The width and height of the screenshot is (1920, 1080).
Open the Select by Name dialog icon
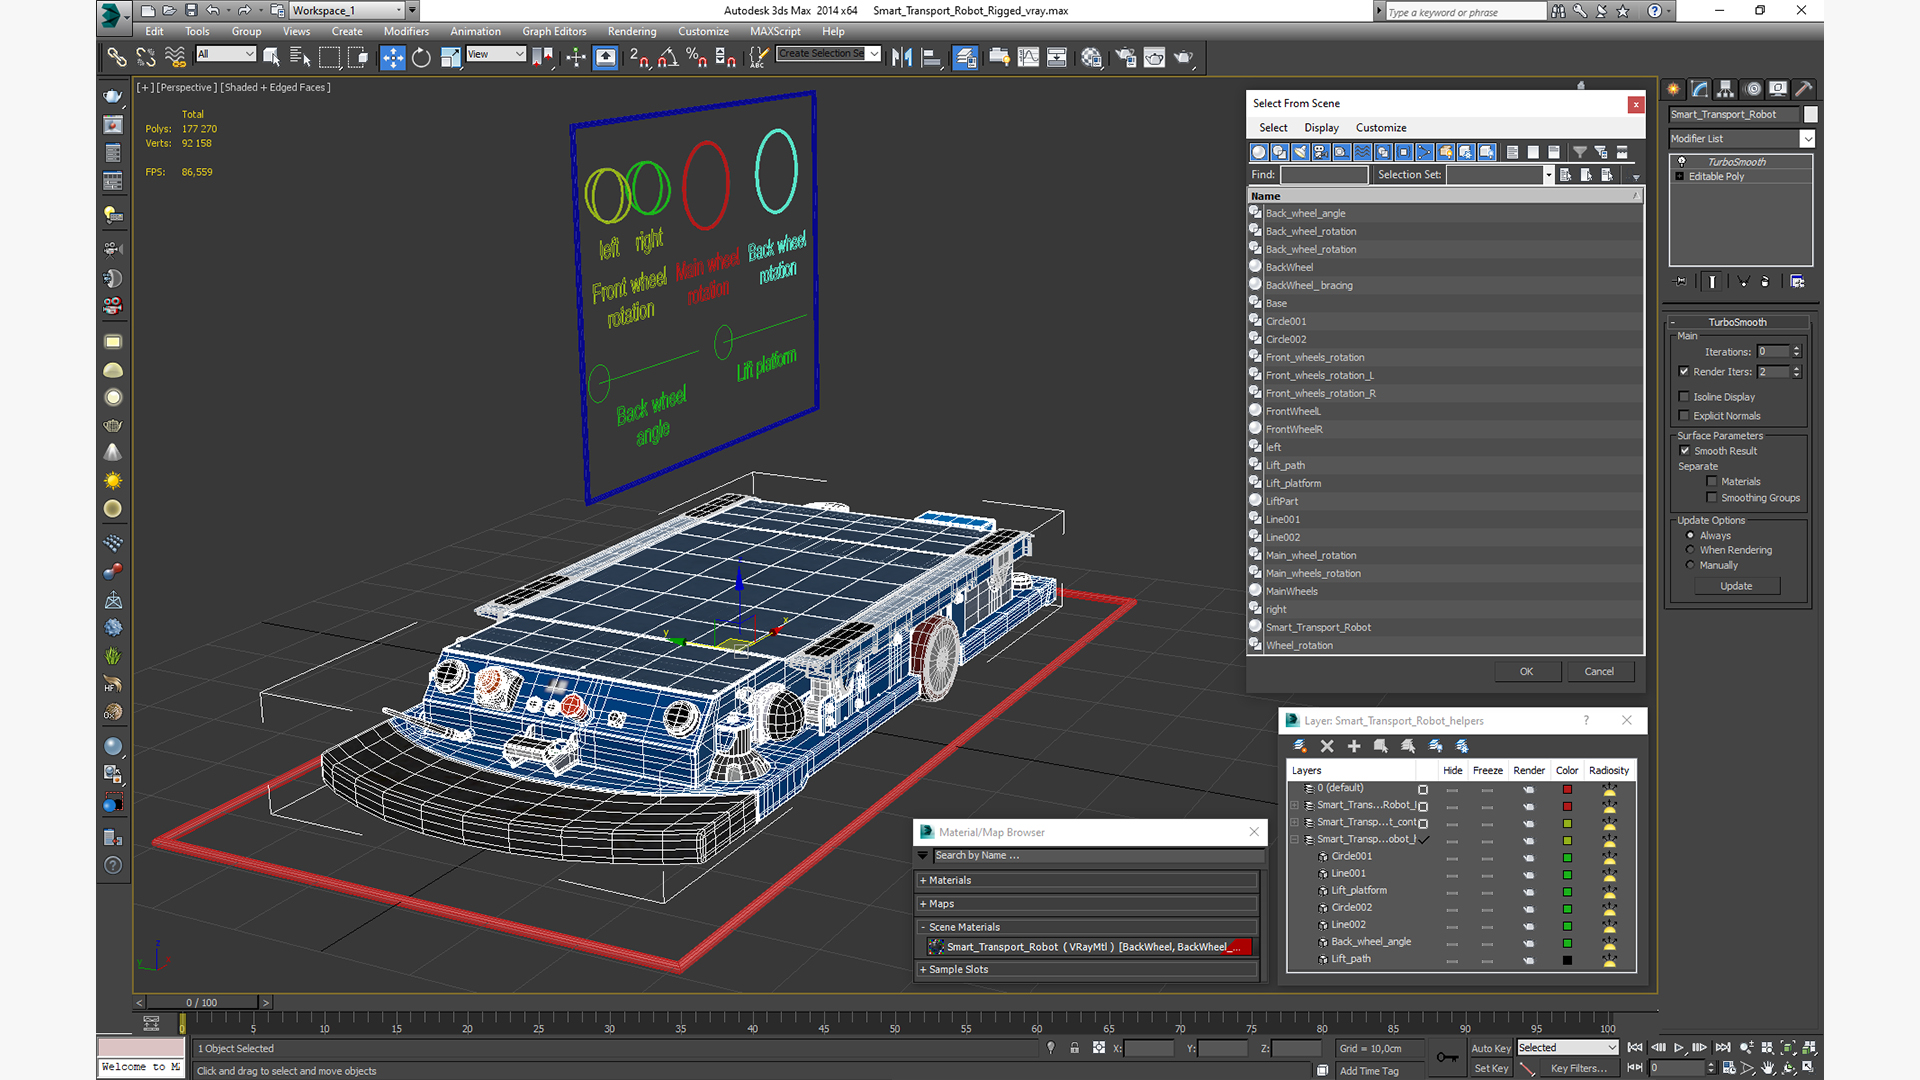coord(299,57)
